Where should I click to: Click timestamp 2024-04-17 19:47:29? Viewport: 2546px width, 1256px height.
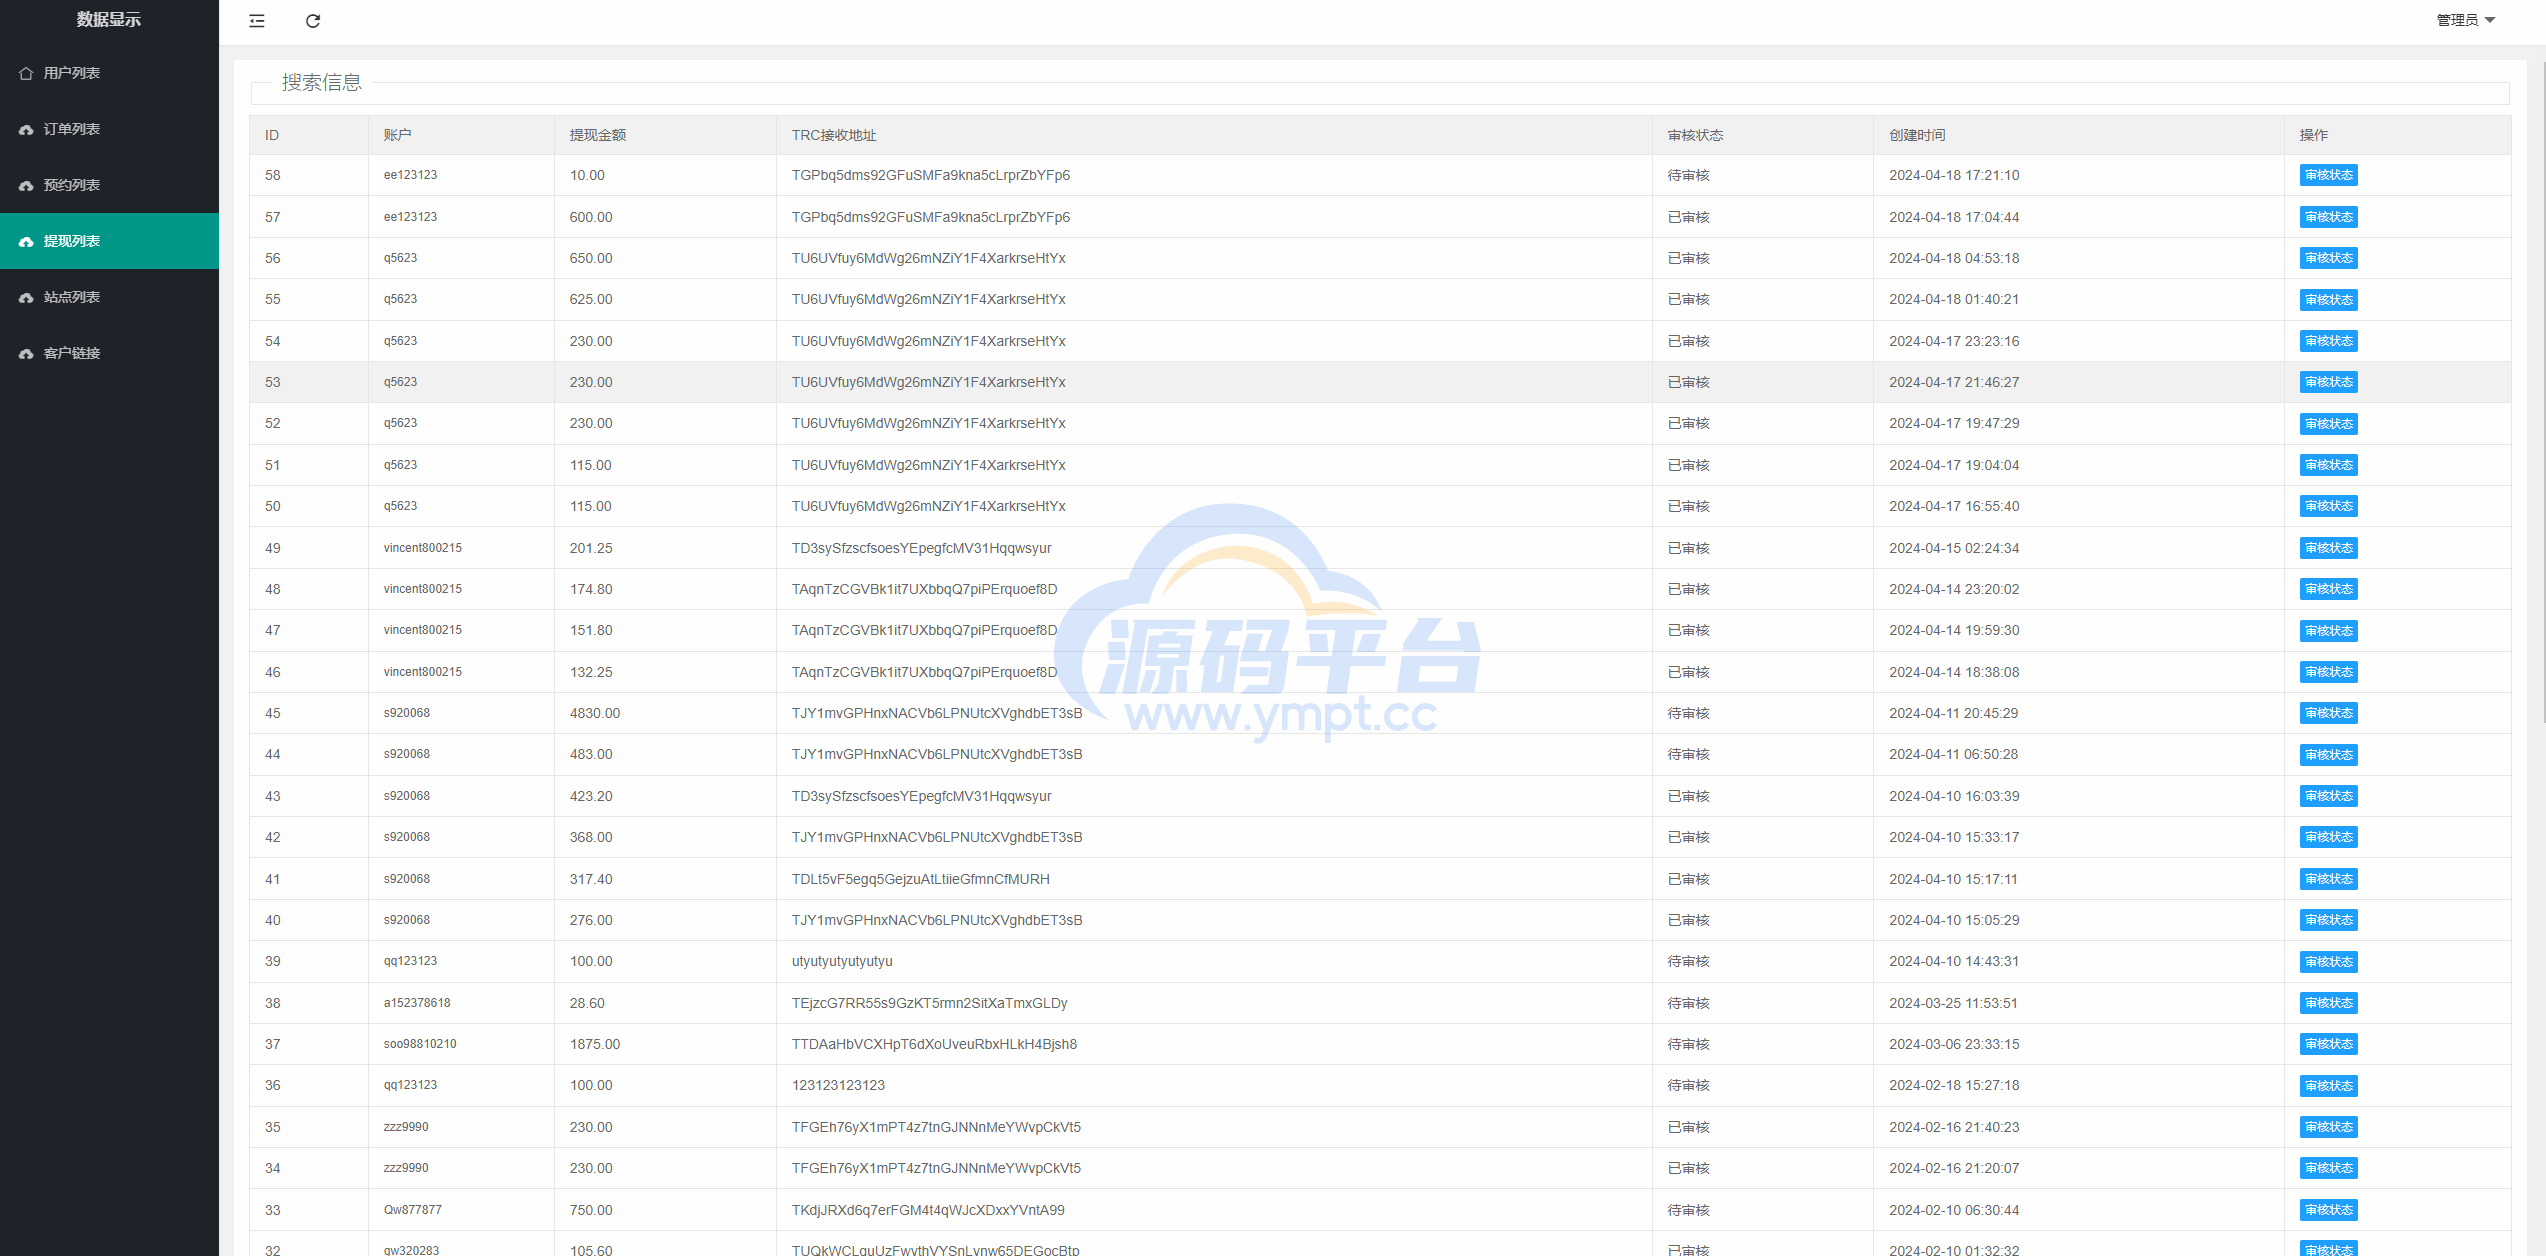coord(1954,423)
